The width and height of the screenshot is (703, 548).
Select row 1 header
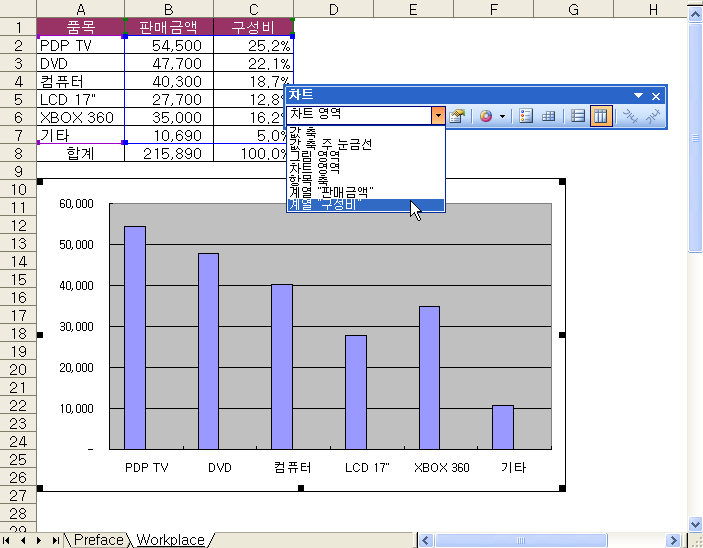pos(18,27)
